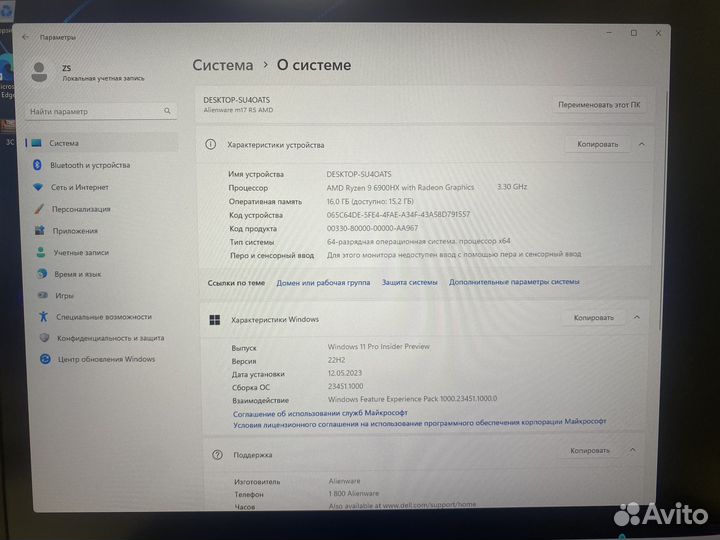Screen dimensions: 720x540
Task: Click the question mark icon beside Поддержка
Action: click(x=217, y=455)
